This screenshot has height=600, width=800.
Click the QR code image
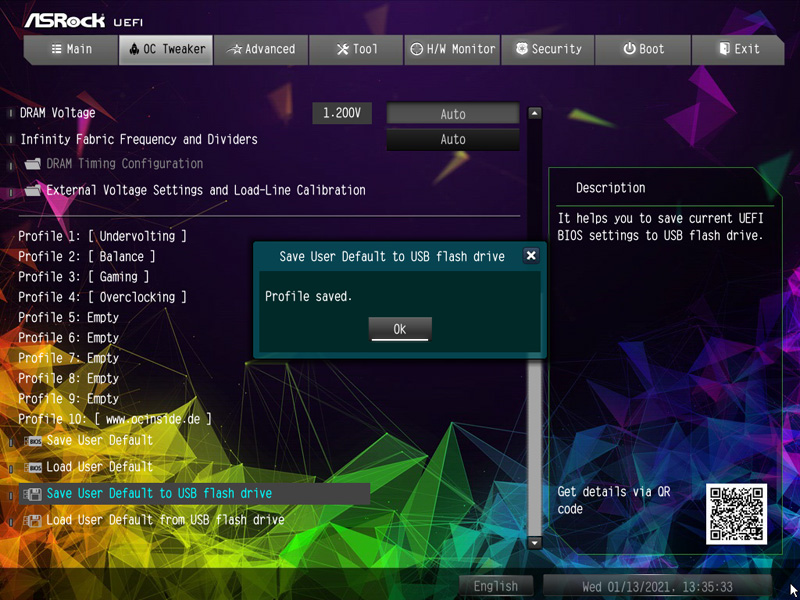pos(736,514)
